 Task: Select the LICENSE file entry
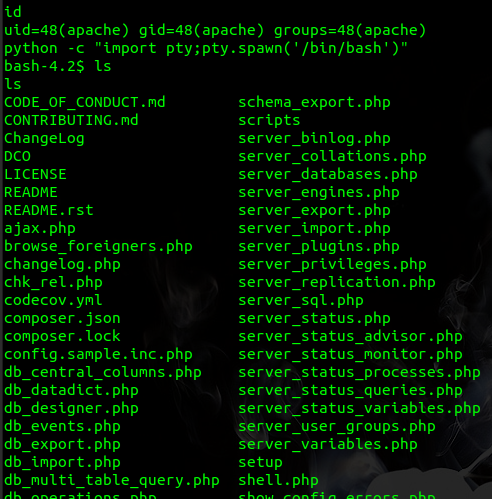(x=35, y=175)
